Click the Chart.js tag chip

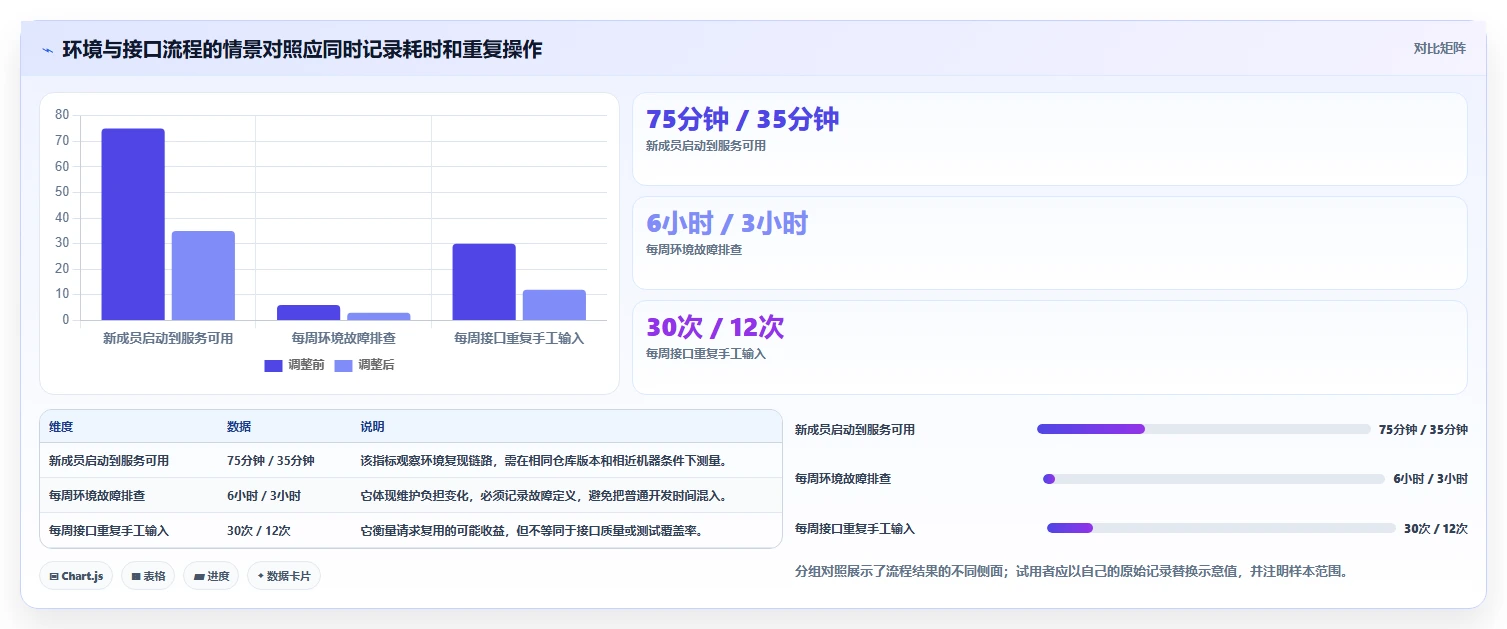coord(76,576)
